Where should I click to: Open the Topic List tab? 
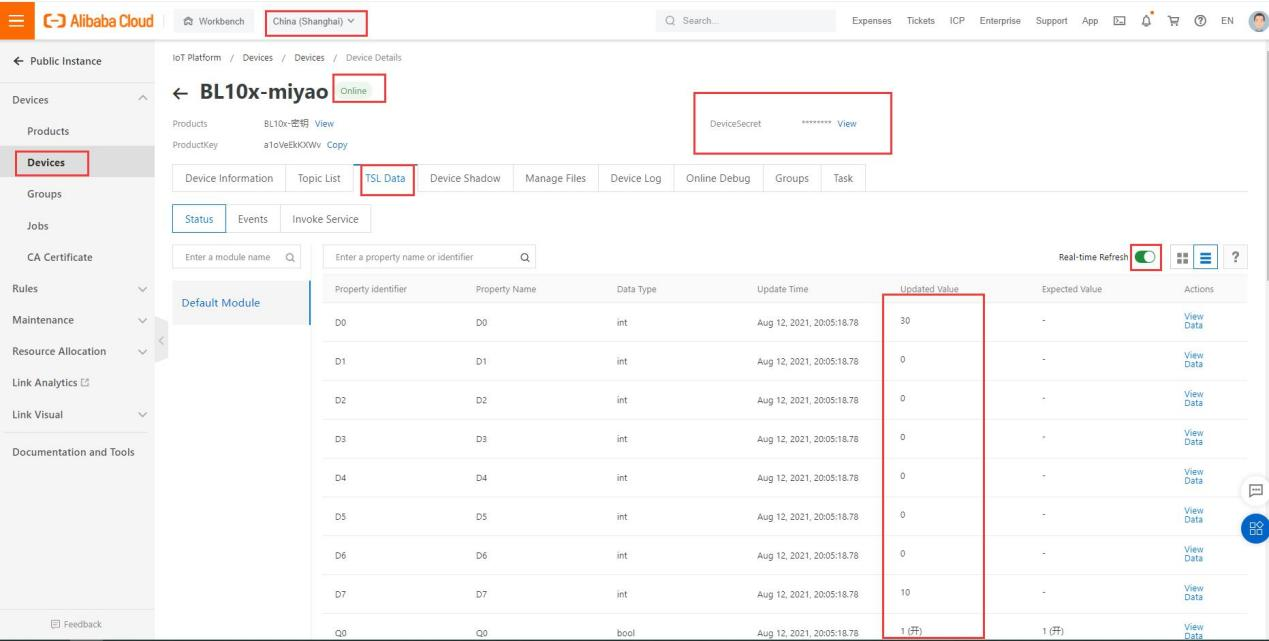[x=319, y=178]
